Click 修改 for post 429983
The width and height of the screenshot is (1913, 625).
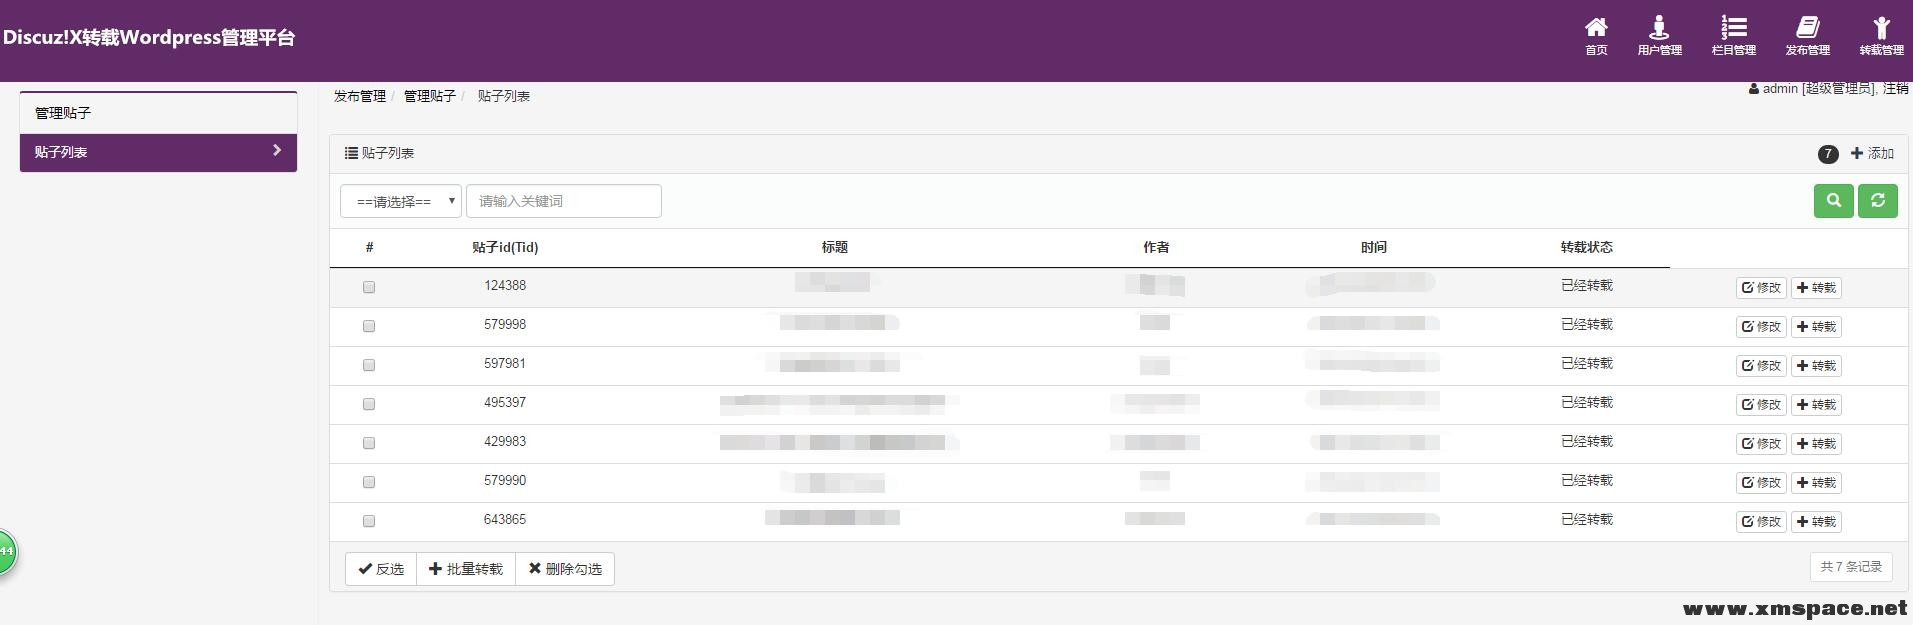point(1761,444)
